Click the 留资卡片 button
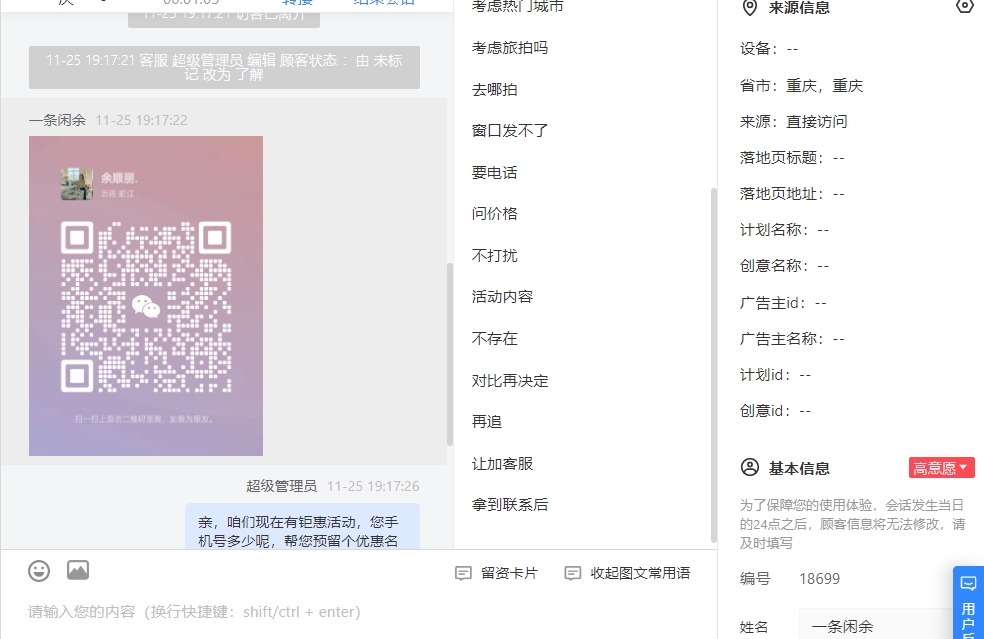Image resolution: width=984 pixels, height=639 pixels. (x=496, y=573)
